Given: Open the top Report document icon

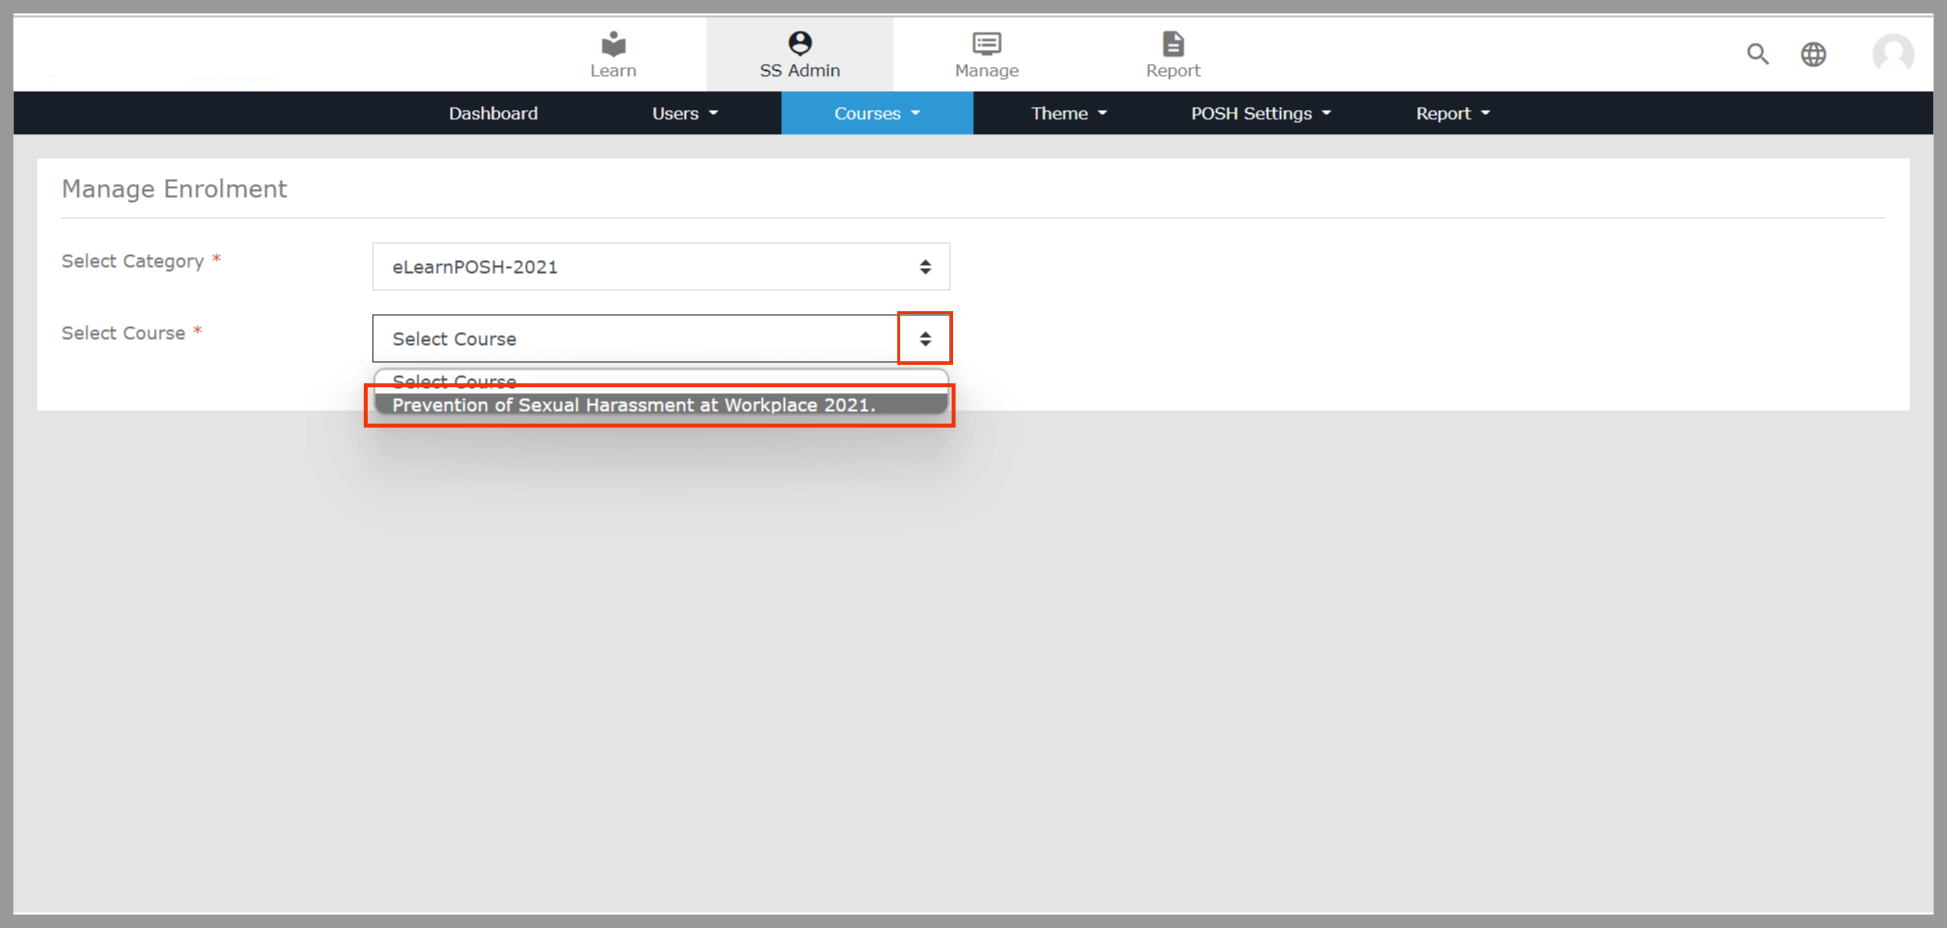Looking at the screenshot, I should (1172, 44).
